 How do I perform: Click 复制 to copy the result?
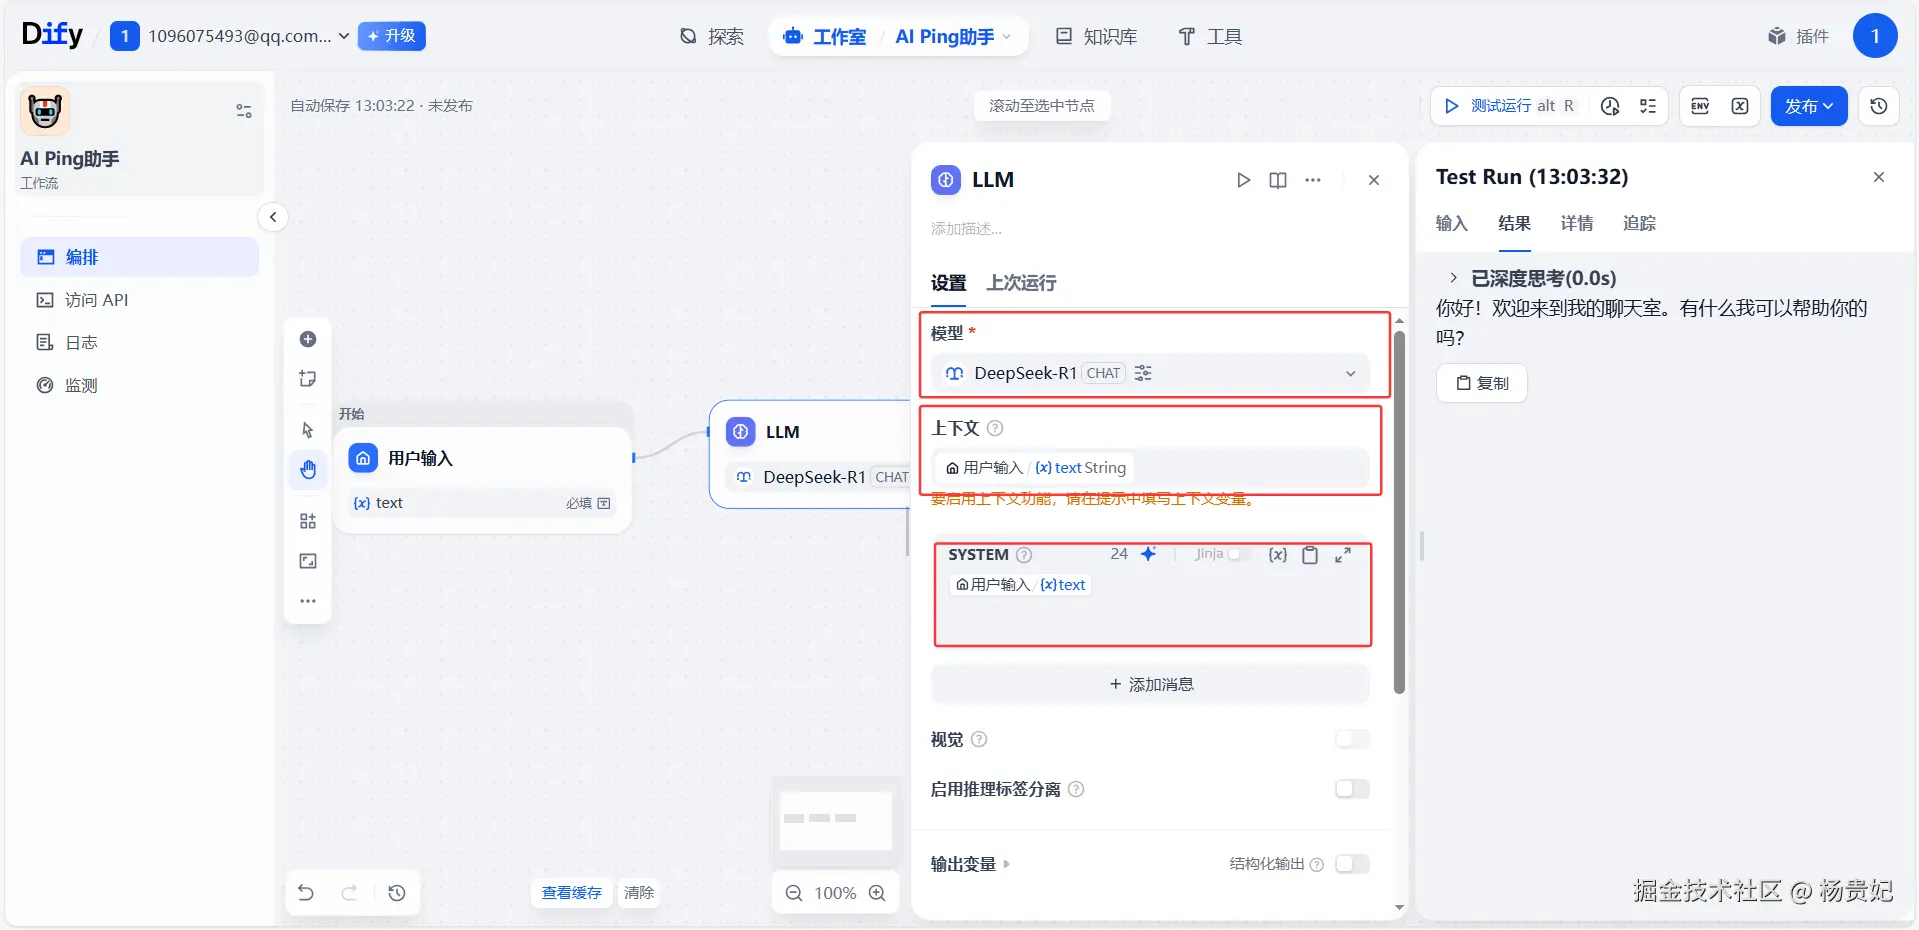pos(1482,383)
